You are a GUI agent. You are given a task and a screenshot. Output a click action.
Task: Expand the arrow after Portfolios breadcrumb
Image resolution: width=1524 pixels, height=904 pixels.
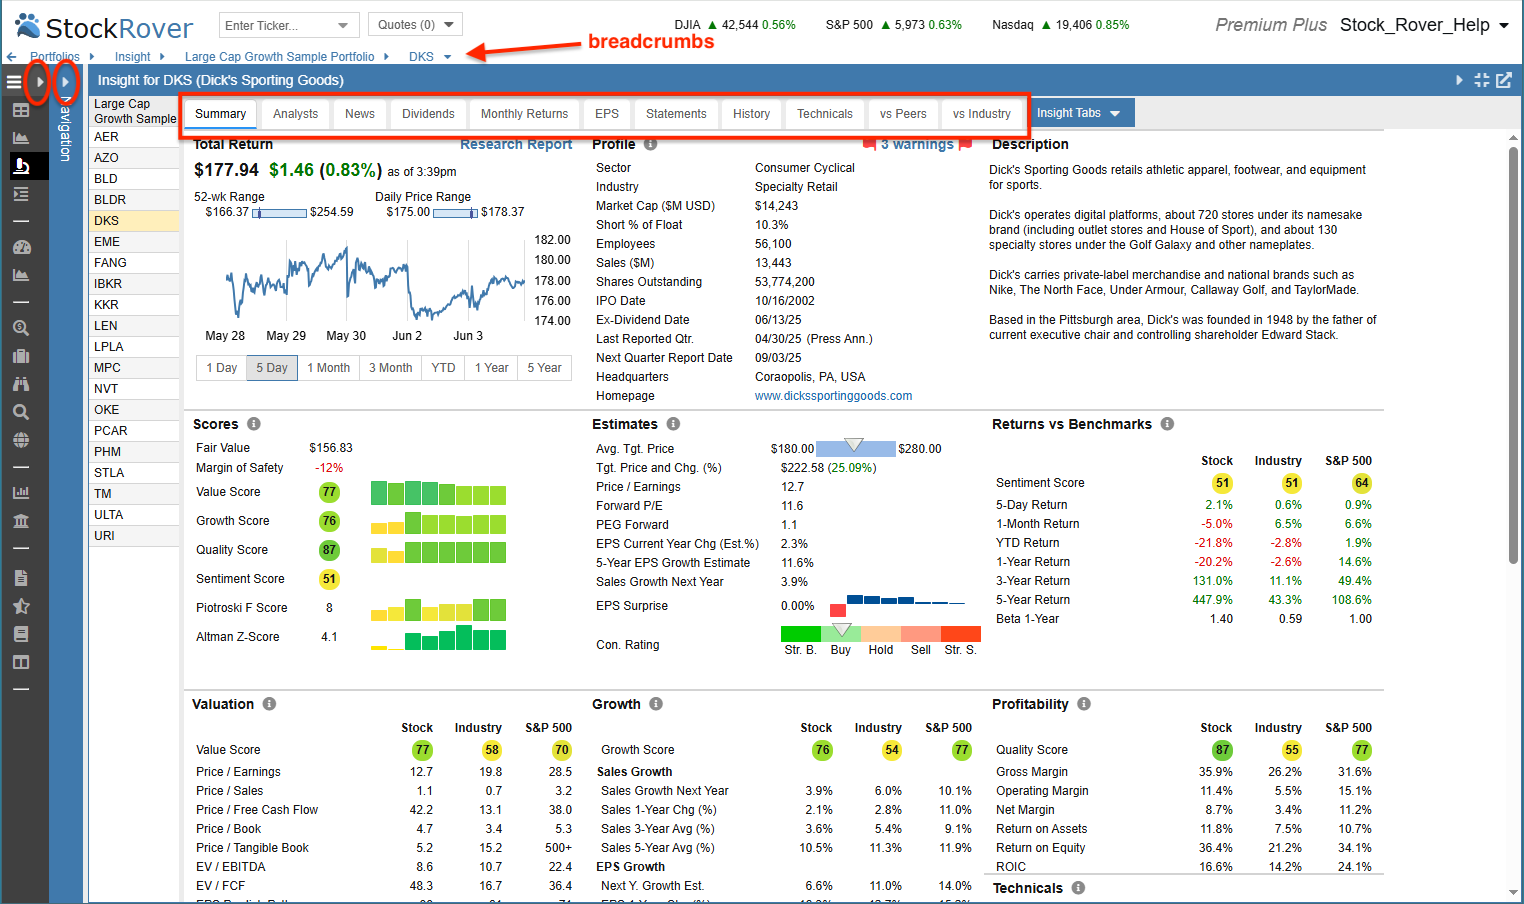click(x=92, y=57)
